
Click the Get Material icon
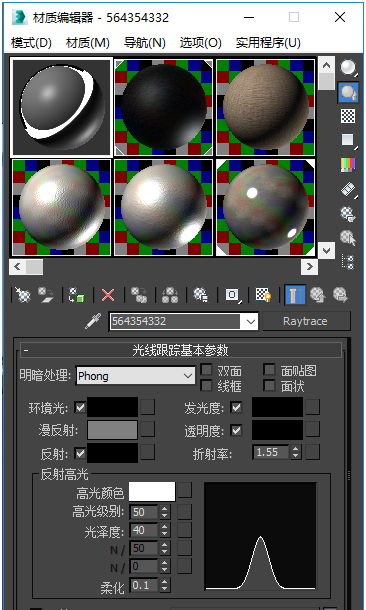click(23, 295)
